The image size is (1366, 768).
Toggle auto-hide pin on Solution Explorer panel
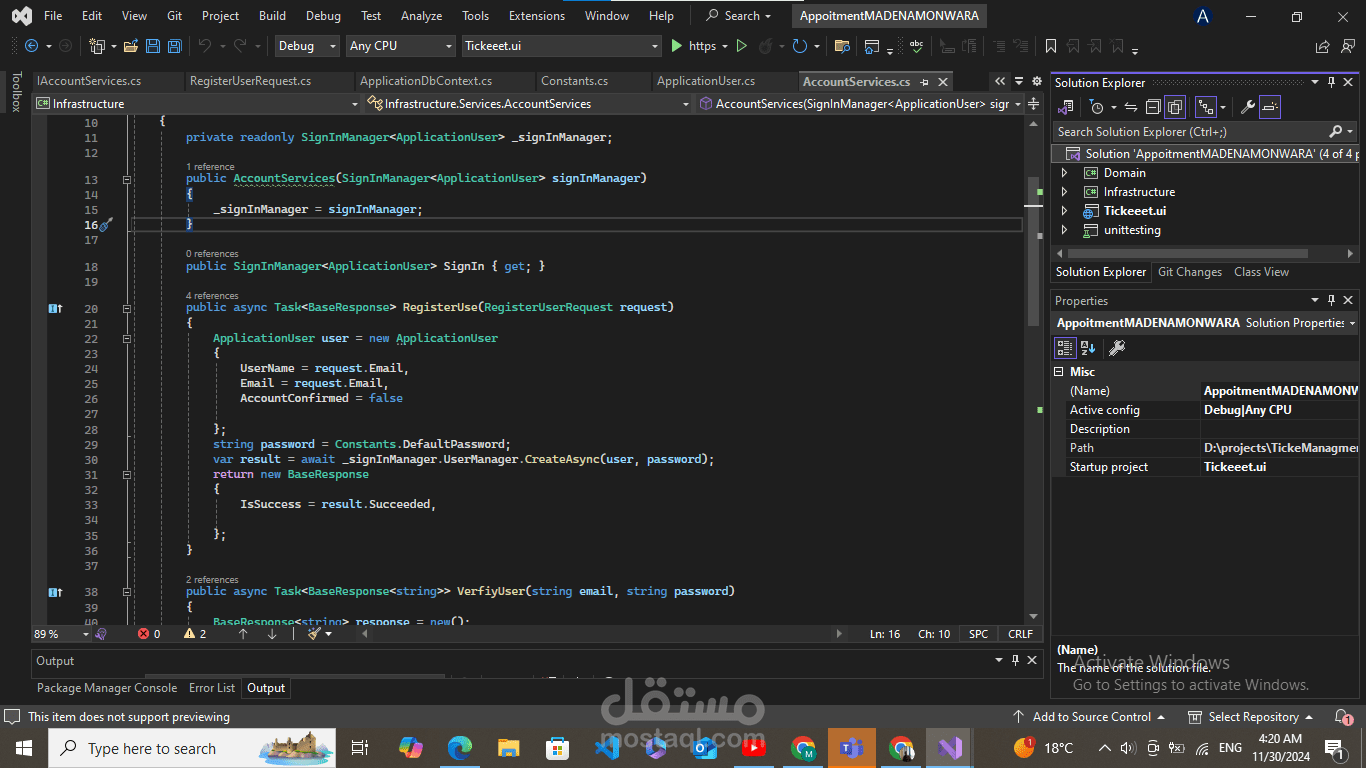1331,83
